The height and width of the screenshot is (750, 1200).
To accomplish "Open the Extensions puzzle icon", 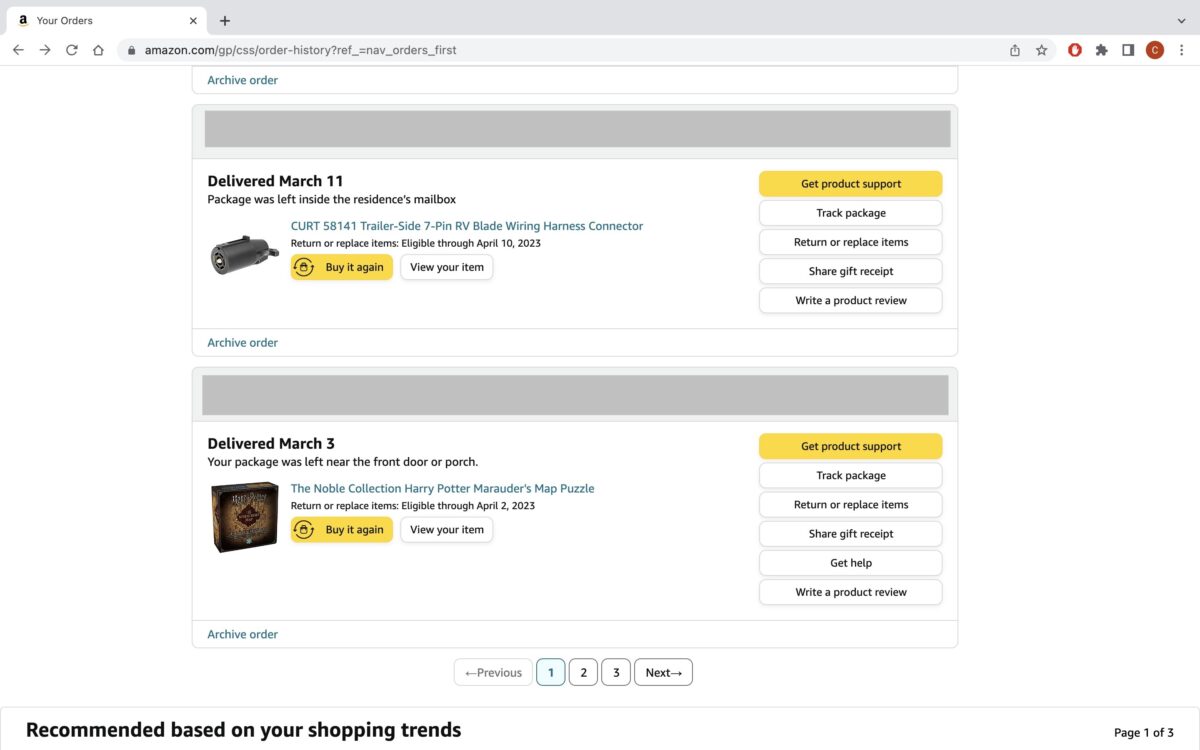I will [1101, 50].
